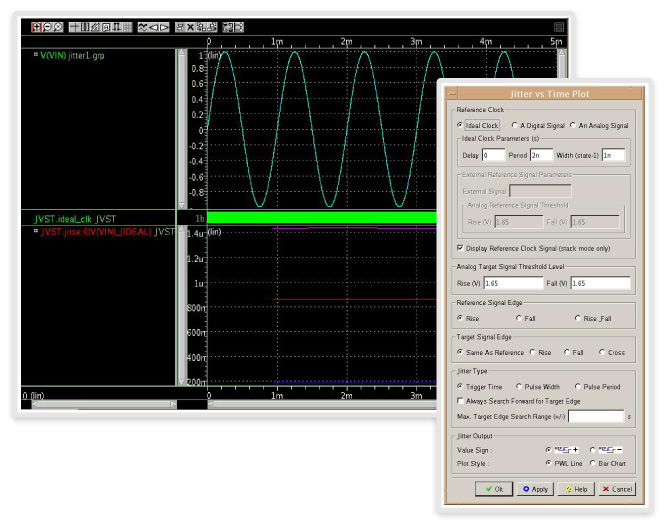The height and width of the screenshot is (523, 664).
Task: Click the waveform-style toolbar icon
Action: [145, 27]
